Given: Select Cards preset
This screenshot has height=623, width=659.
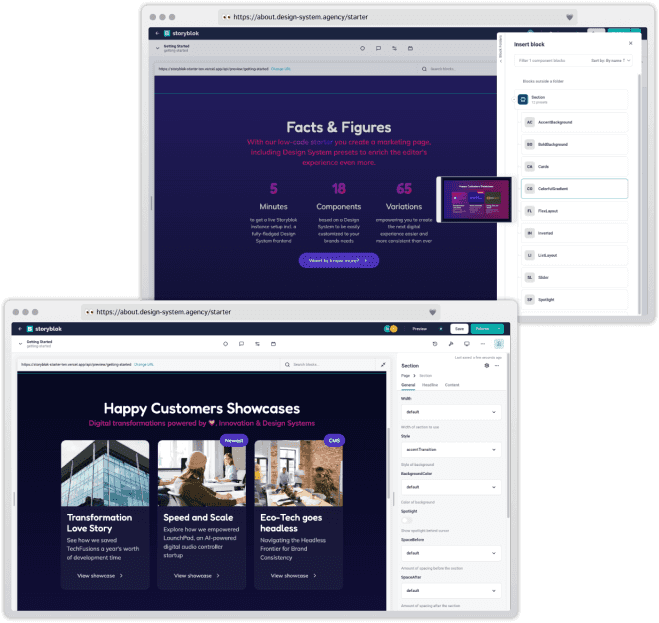Looking at the screenshot, I should 575,166.
